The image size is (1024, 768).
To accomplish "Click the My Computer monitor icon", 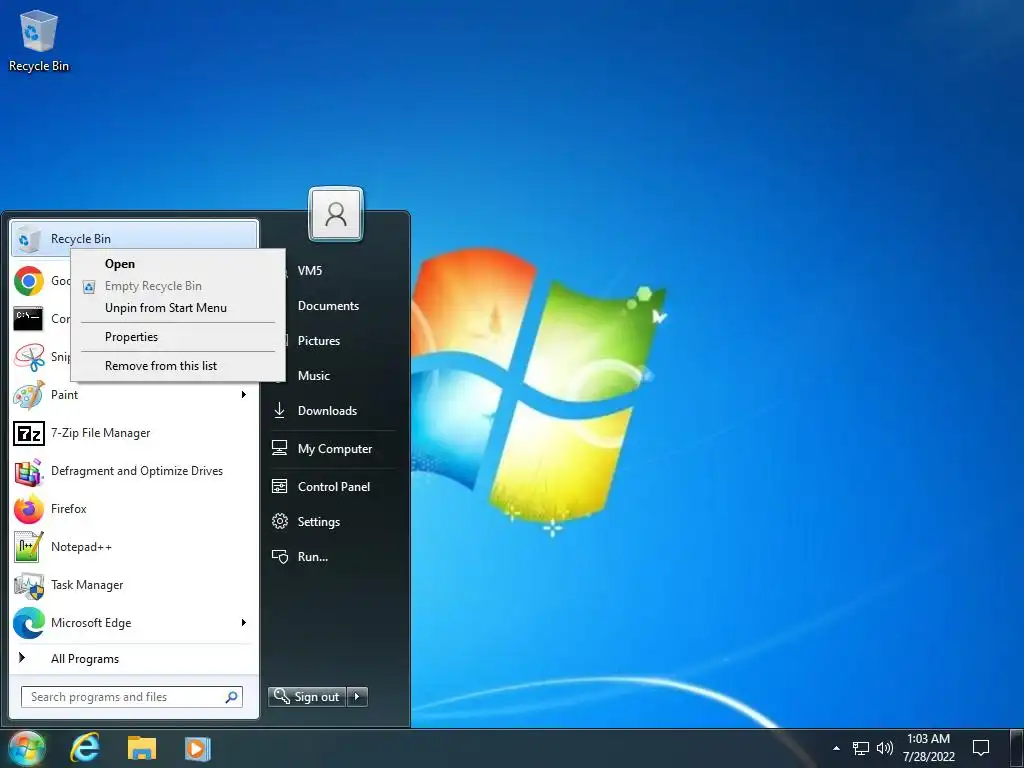I will (x=280, y=448).
